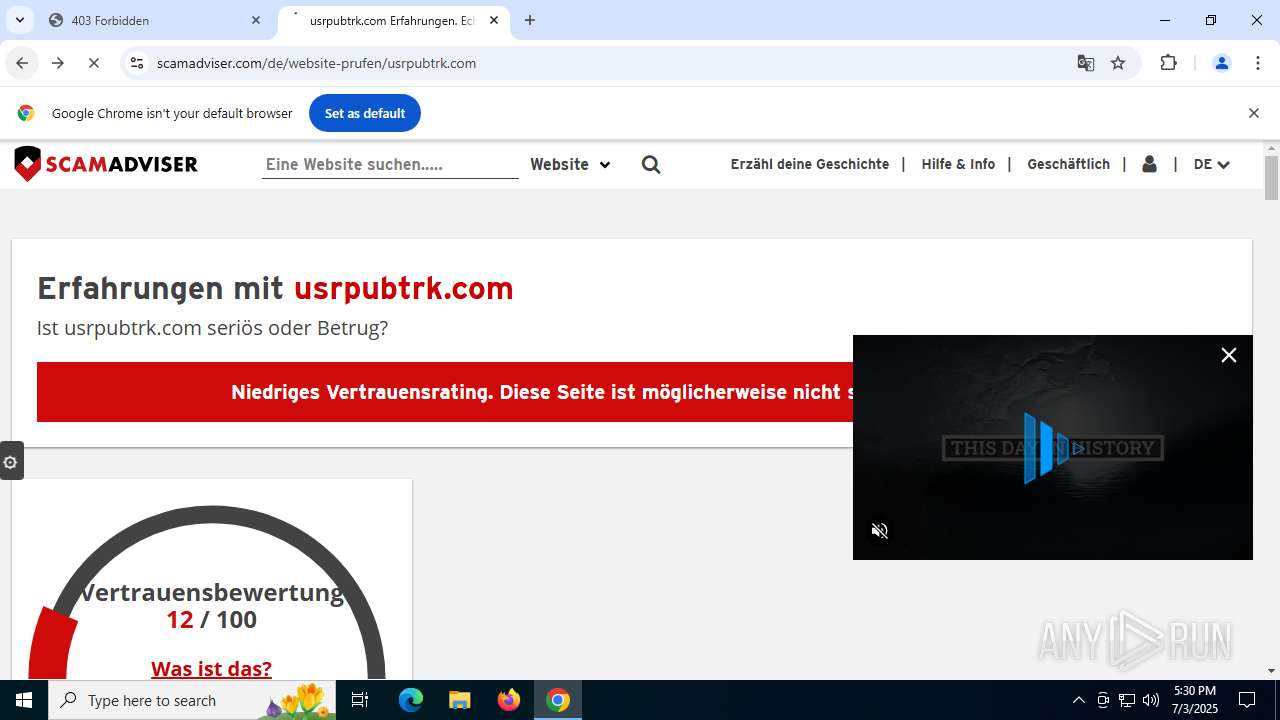Viewport: 1280px width, 720px height.
Task: Open the user account icon
Action: (1149, 164)
